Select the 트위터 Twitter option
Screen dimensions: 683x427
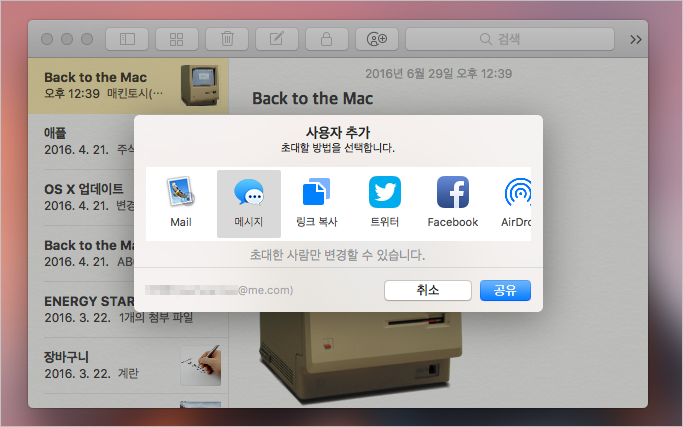pyautogui.click(x=385, y=203)
